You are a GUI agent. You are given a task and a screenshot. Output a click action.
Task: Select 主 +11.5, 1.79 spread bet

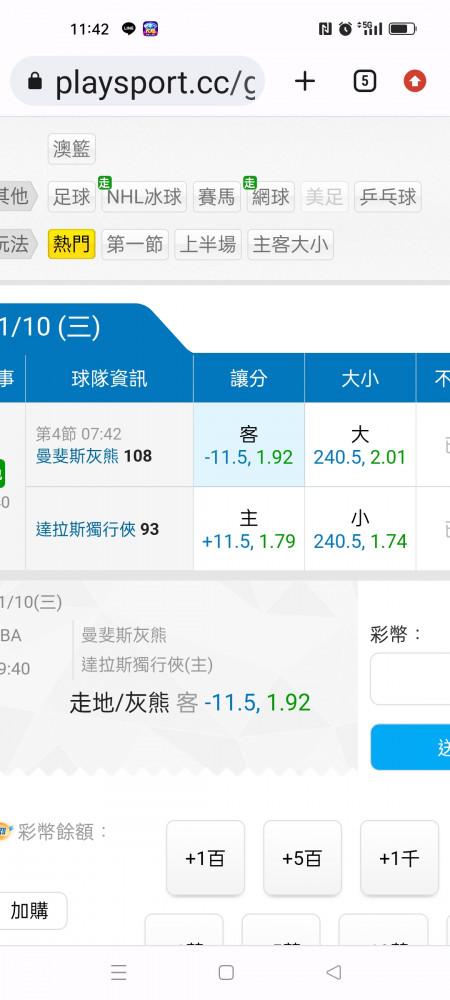[249, 529]
